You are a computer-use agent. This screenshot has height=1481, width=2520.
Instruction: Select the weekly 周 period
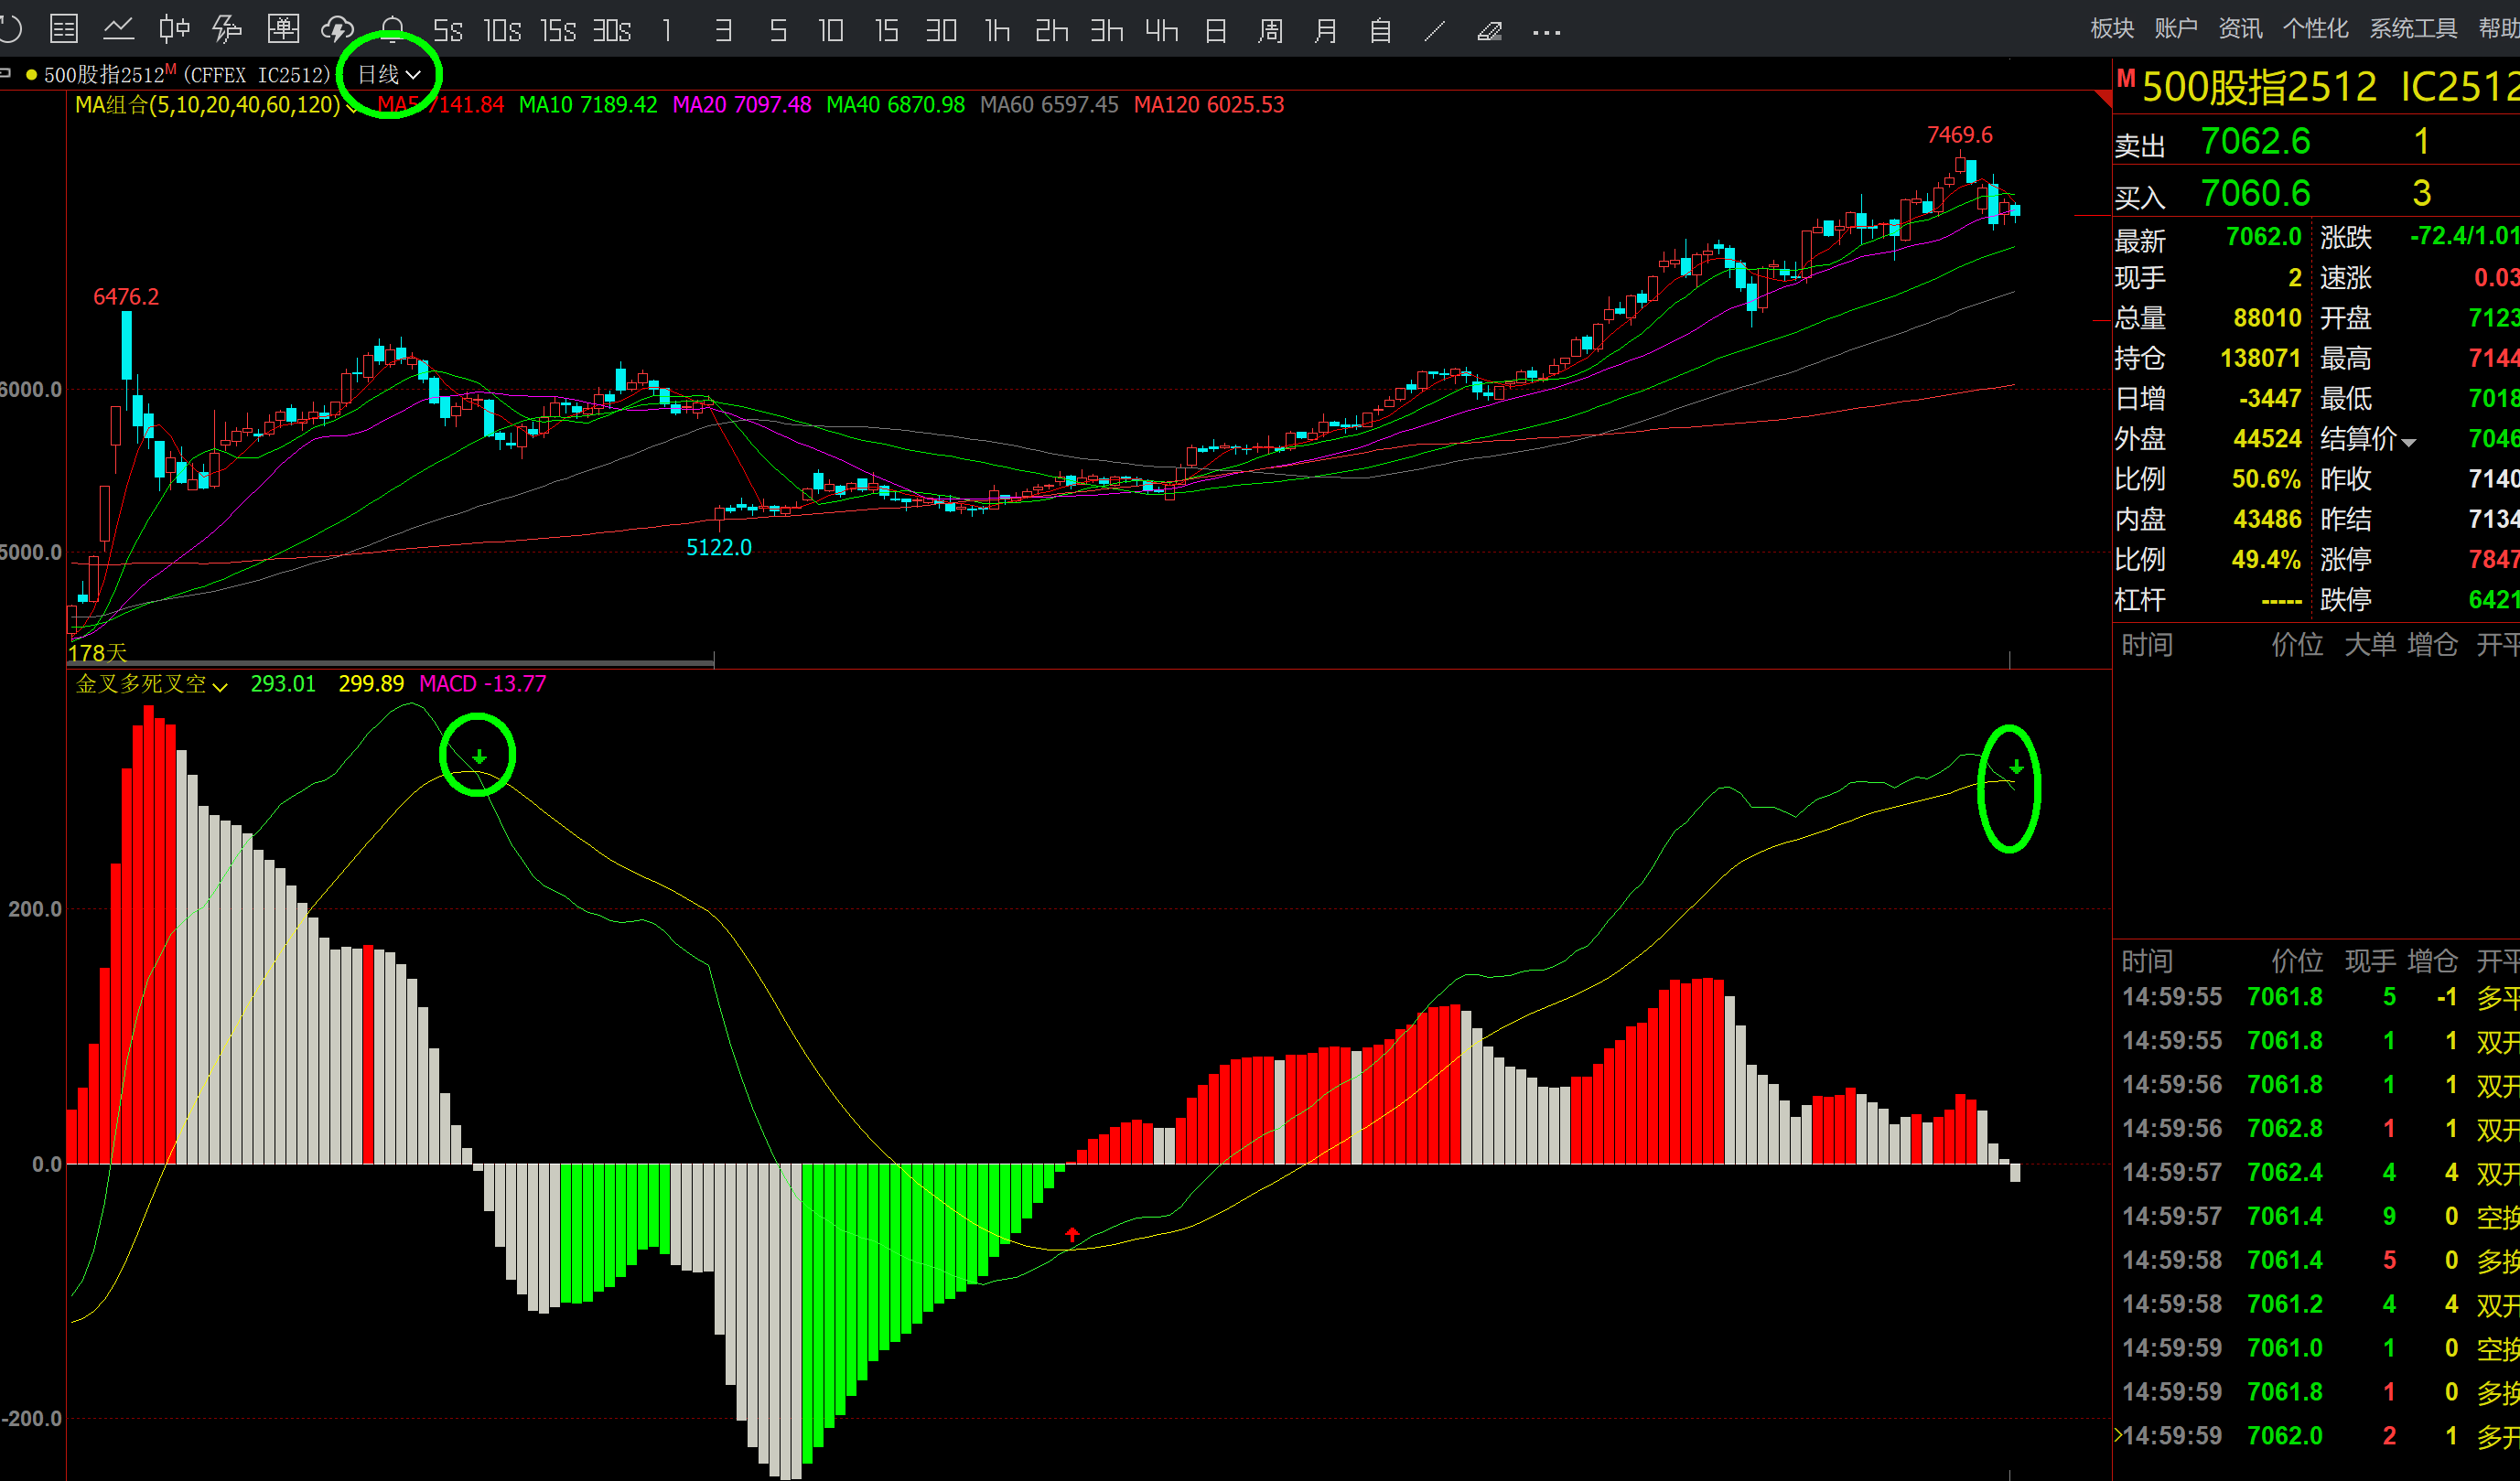[1270, 32]
